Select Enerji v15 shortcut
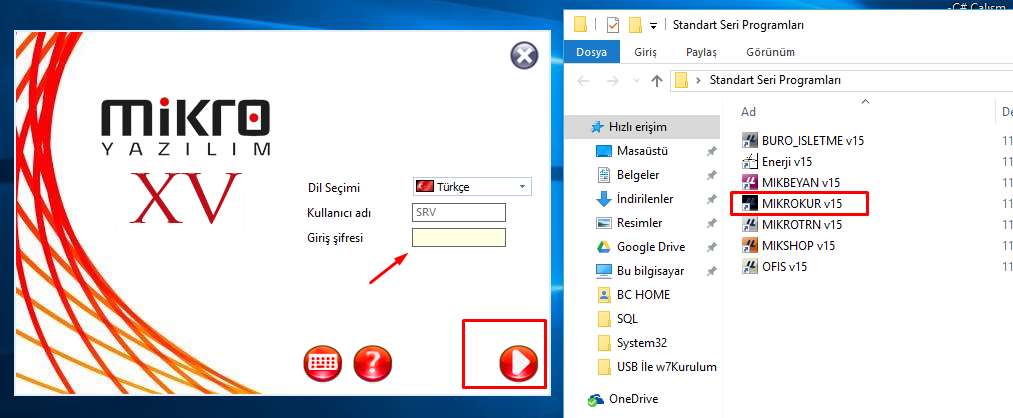 click(x=777, y=162)
